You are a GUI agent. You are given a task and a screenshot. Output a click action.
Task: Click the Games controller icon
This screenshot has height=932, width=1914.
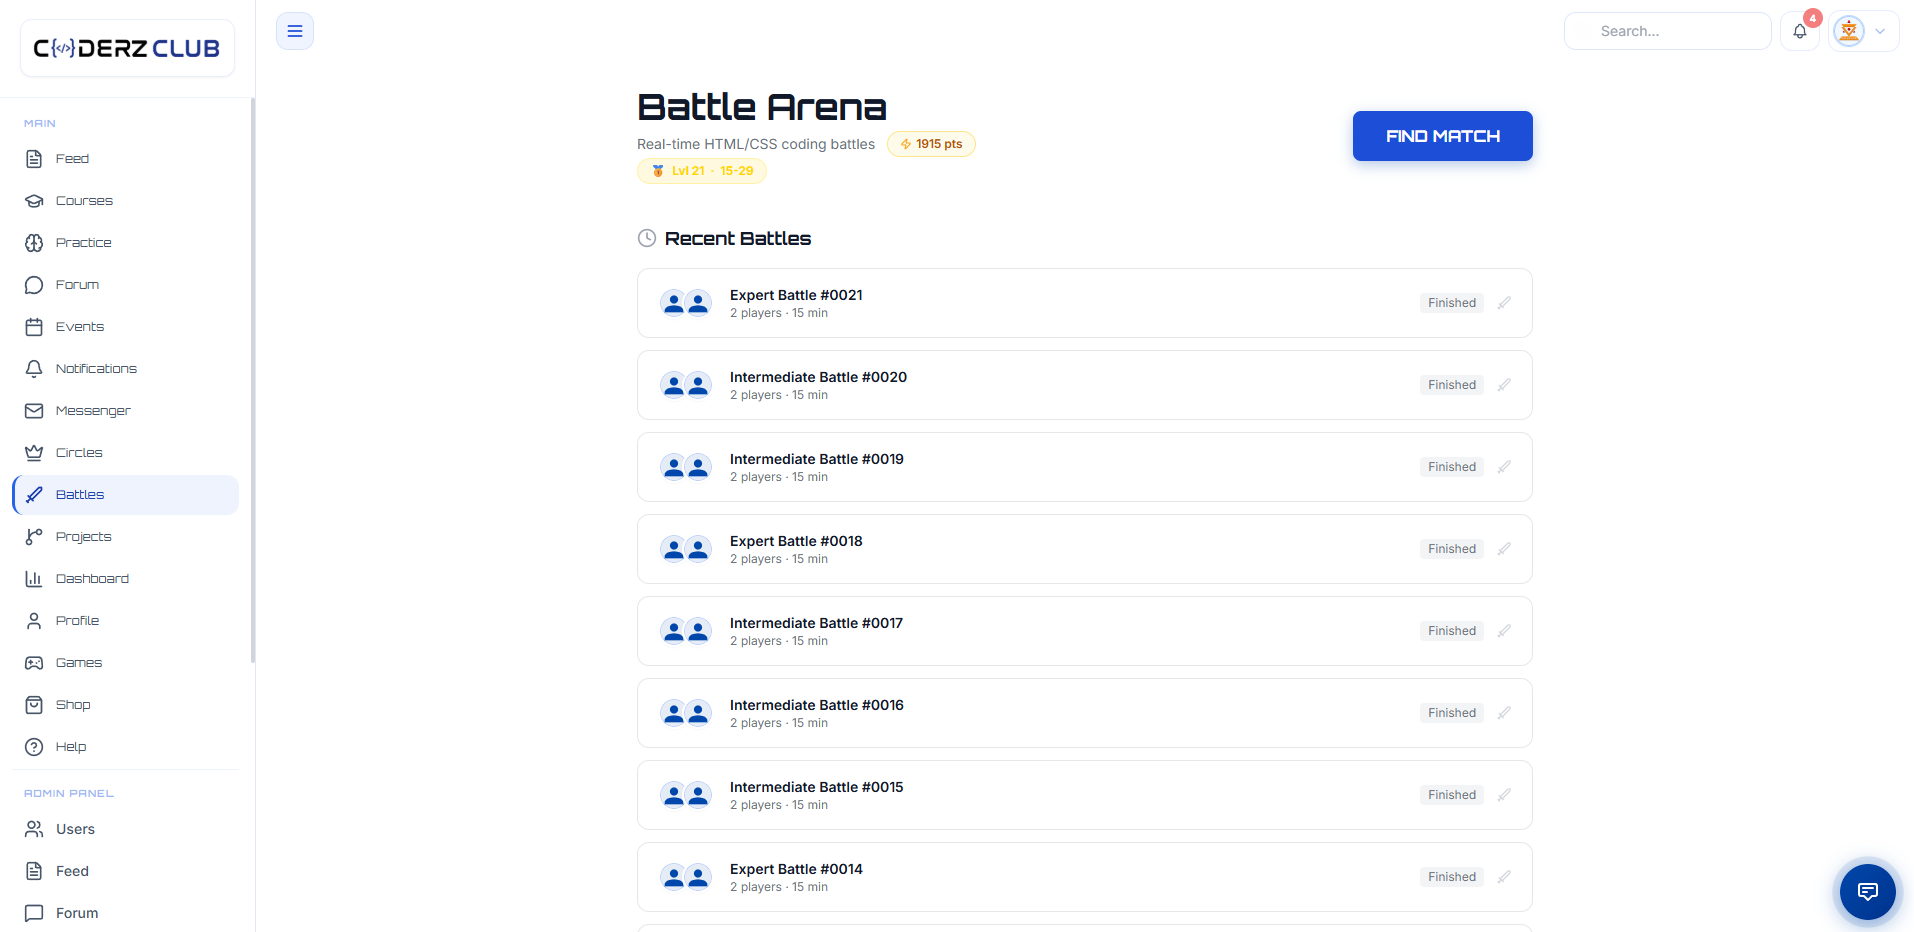click(34, 663)
